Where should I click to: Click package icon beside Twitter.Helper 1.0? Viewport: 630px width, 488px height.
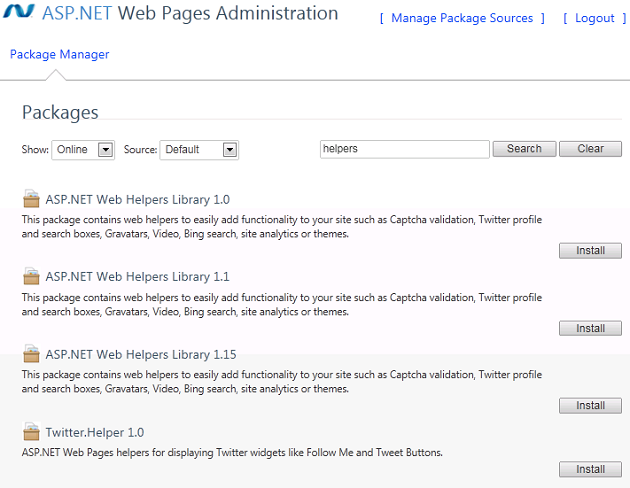[31, 431]
